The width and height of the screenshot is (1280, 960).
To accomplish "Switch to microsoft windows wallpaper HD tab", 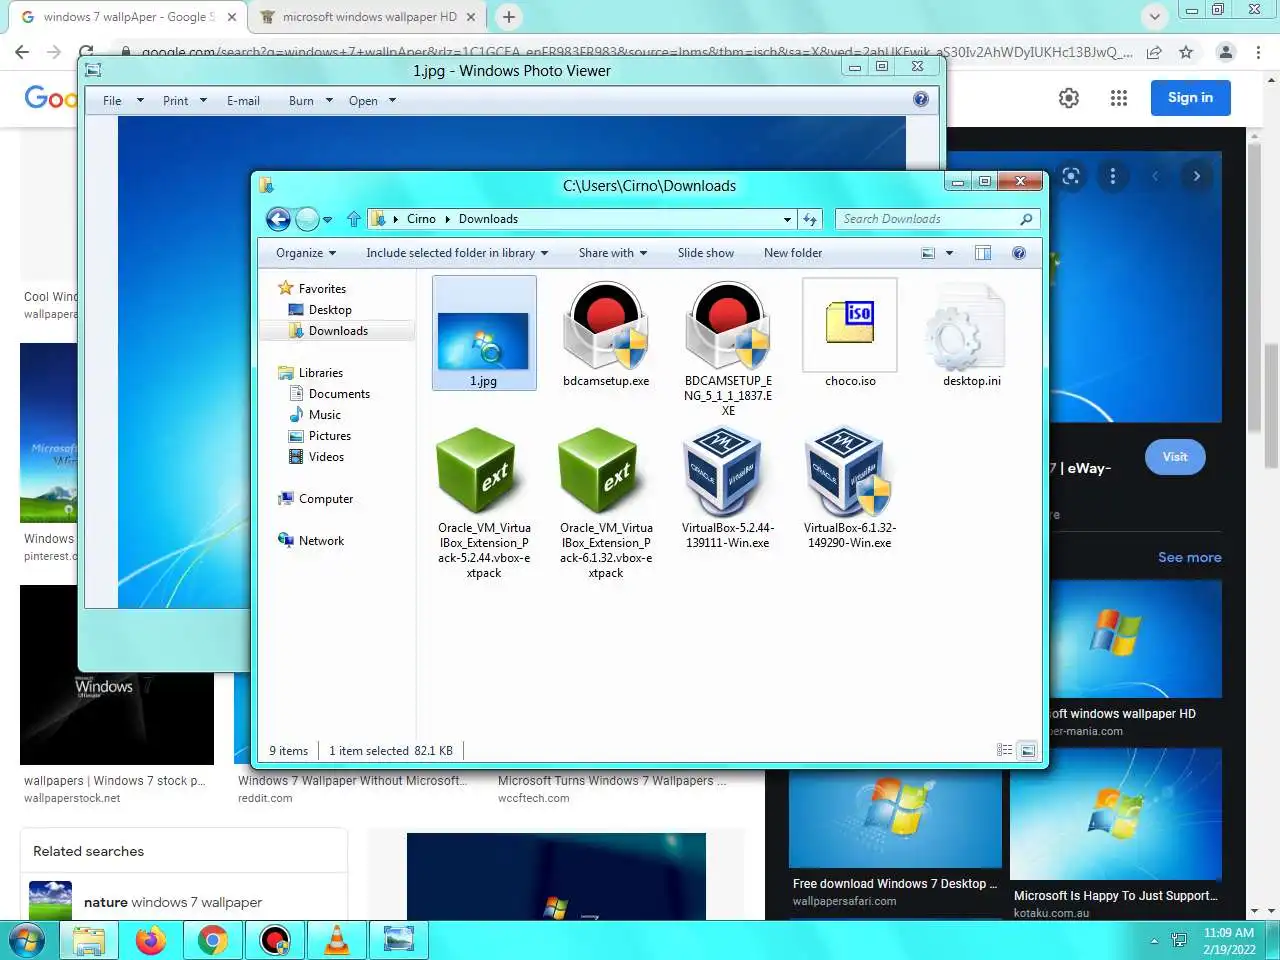I will click(x=368, y=17).
